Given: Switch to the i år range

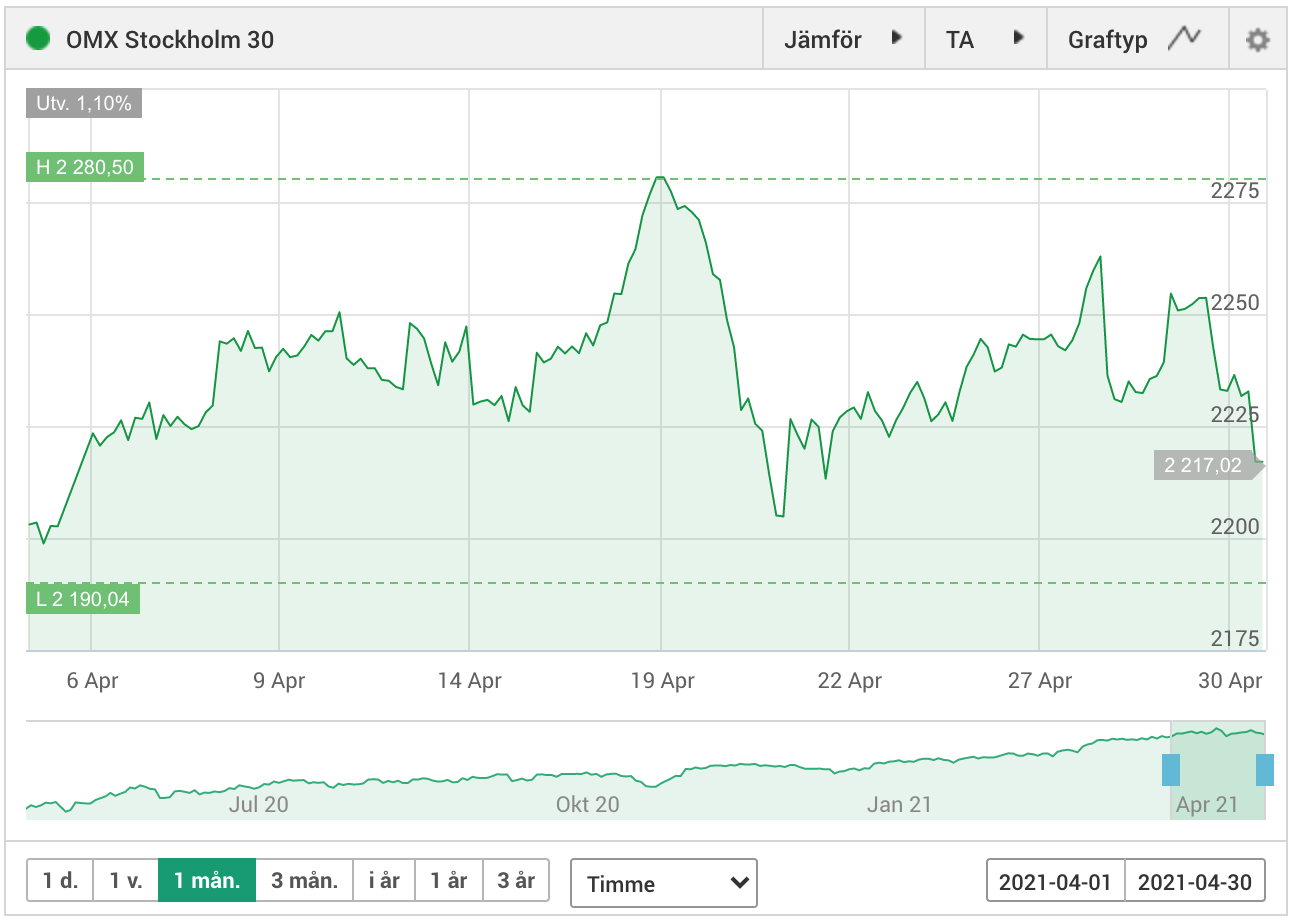Looking at the screenshot, I should [384, 881].
